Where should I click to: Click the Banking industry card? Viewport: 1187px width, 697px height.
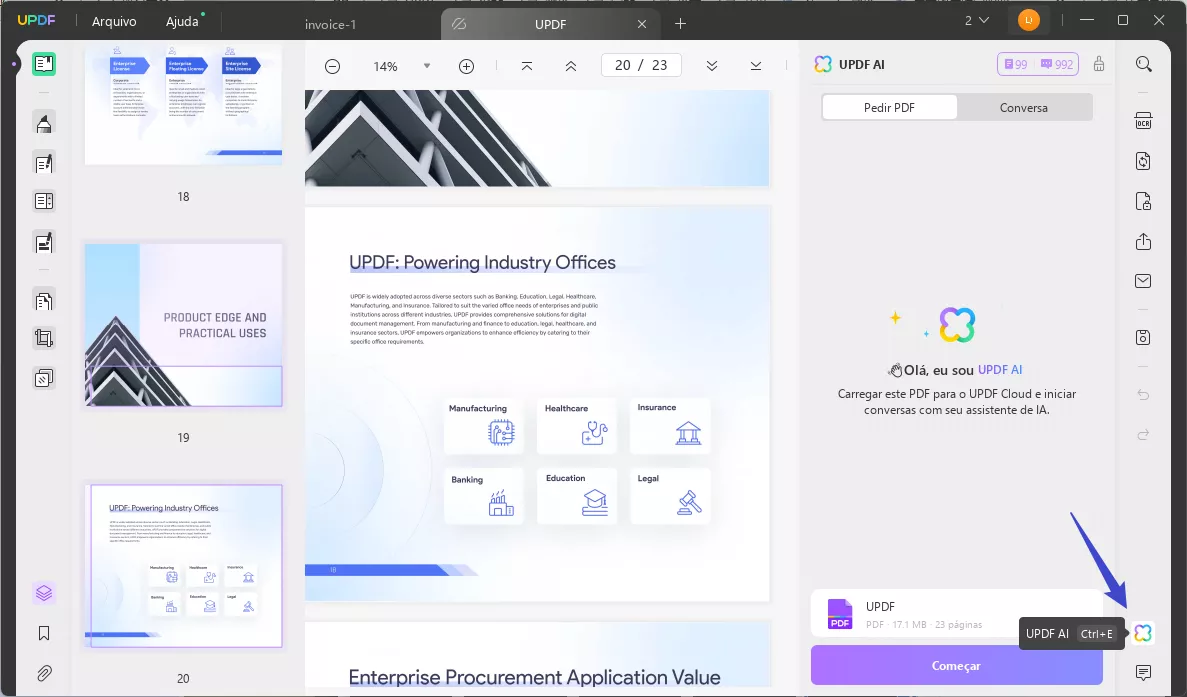(483, 496)
